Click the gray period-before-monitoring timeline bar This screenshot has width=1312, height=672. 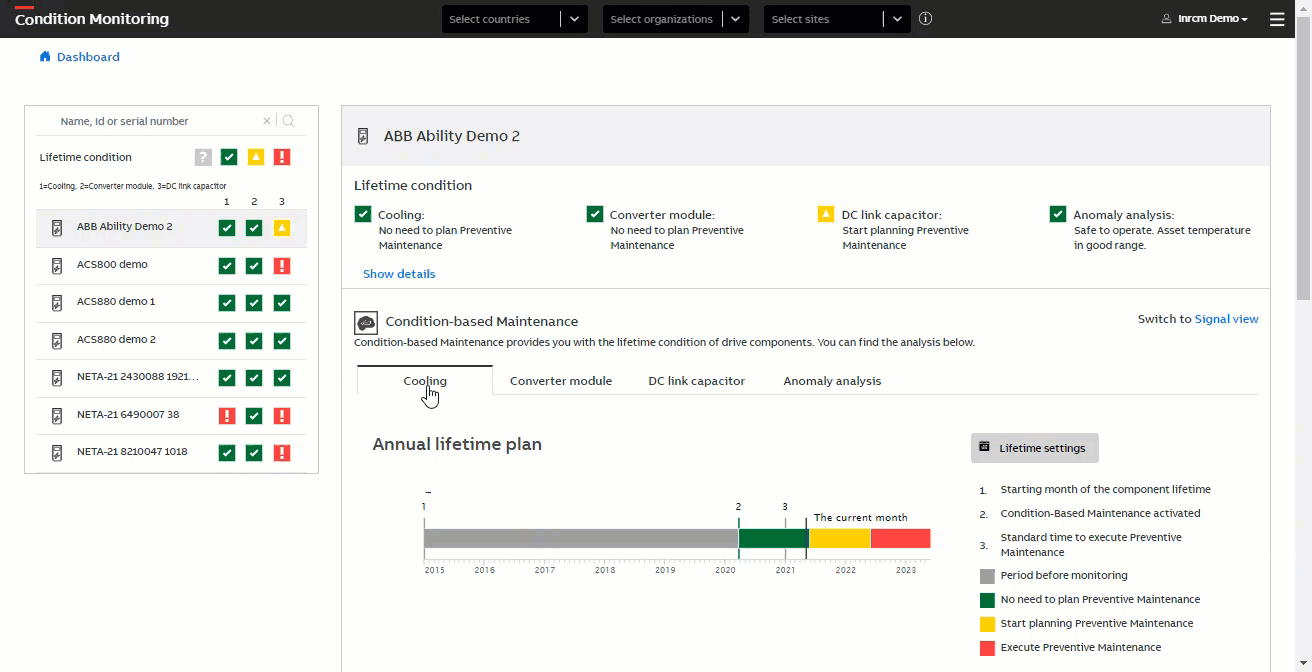(581, 538)
